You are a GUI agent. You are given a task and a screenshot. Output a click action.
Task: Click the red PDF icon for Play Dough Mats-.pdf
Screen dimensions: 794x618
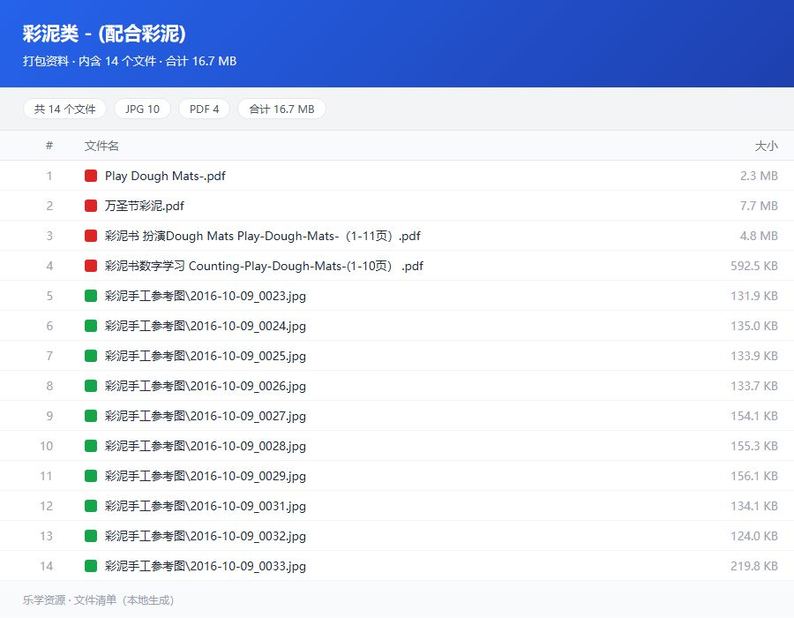tap(91, 176)
